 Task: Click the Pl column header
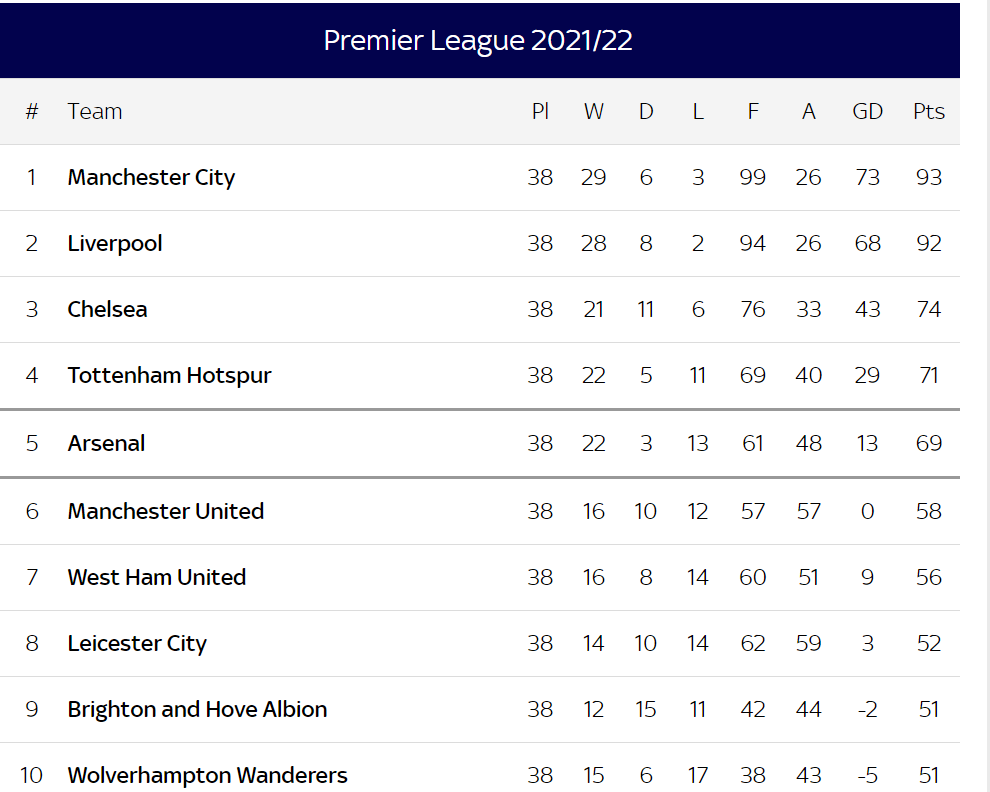point(540,112)
